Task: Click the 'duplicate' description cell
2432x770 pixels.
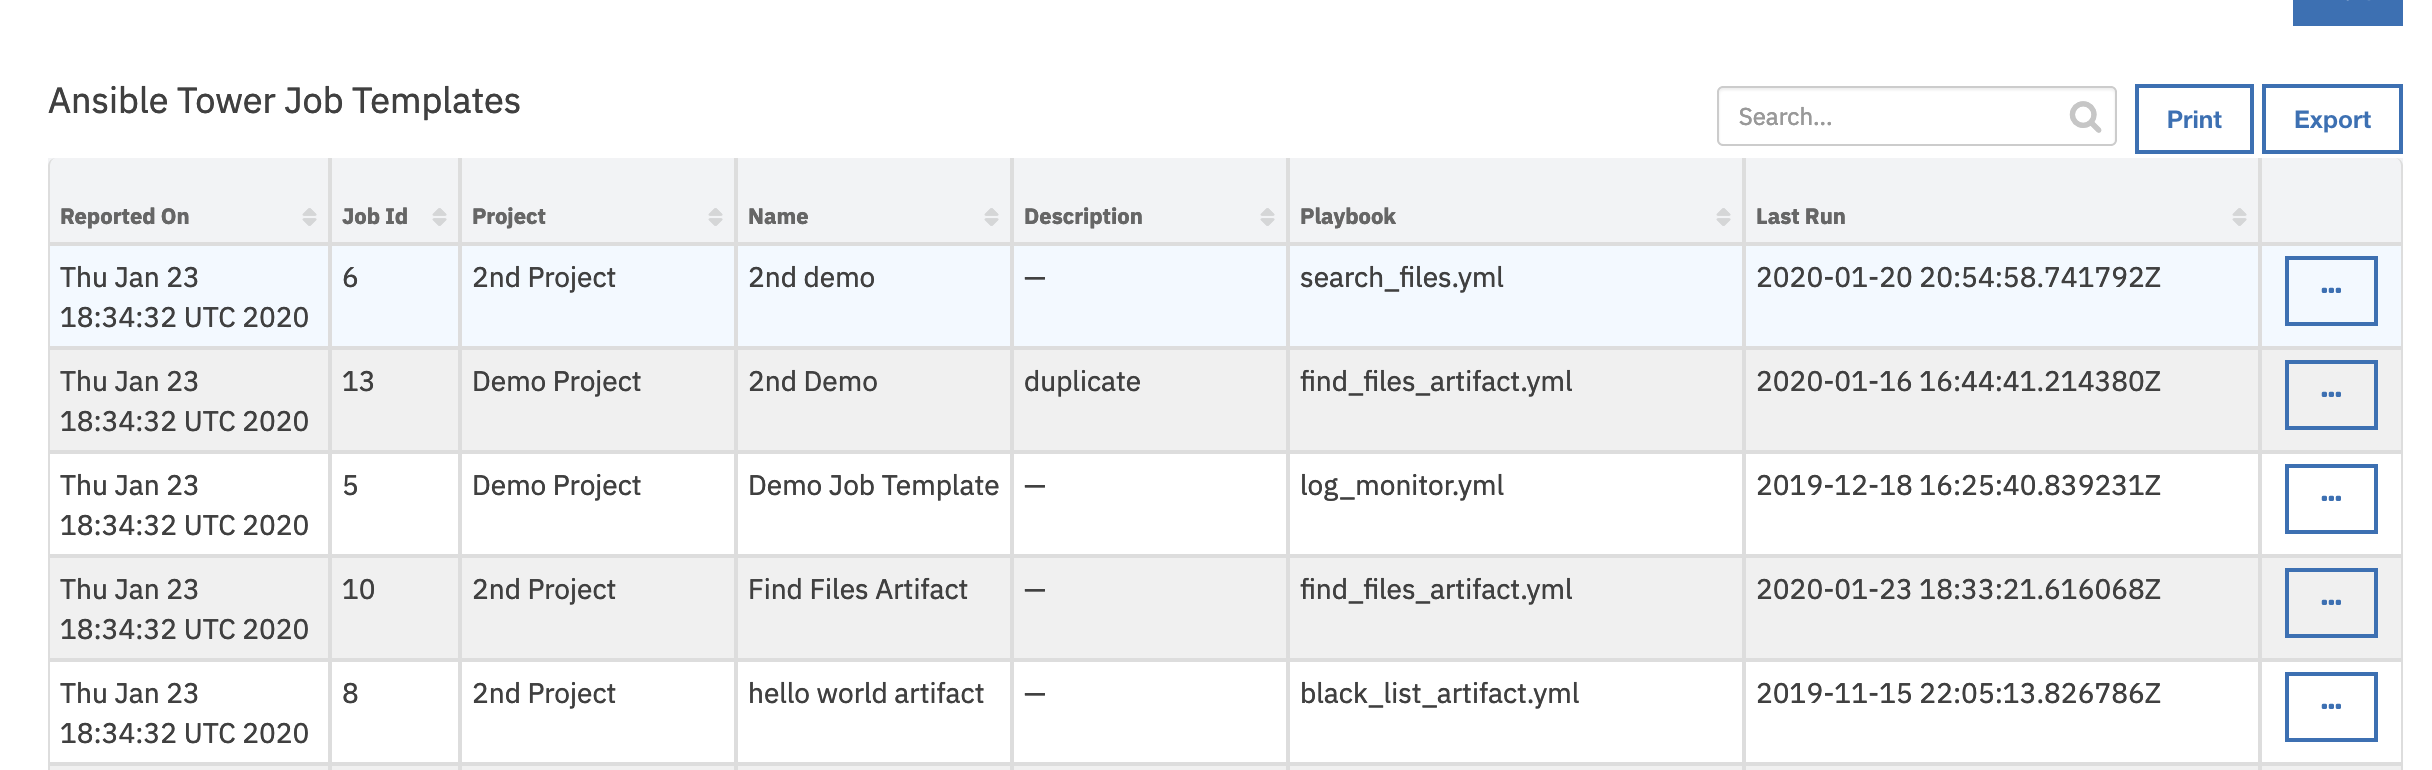Action: 1150,401
